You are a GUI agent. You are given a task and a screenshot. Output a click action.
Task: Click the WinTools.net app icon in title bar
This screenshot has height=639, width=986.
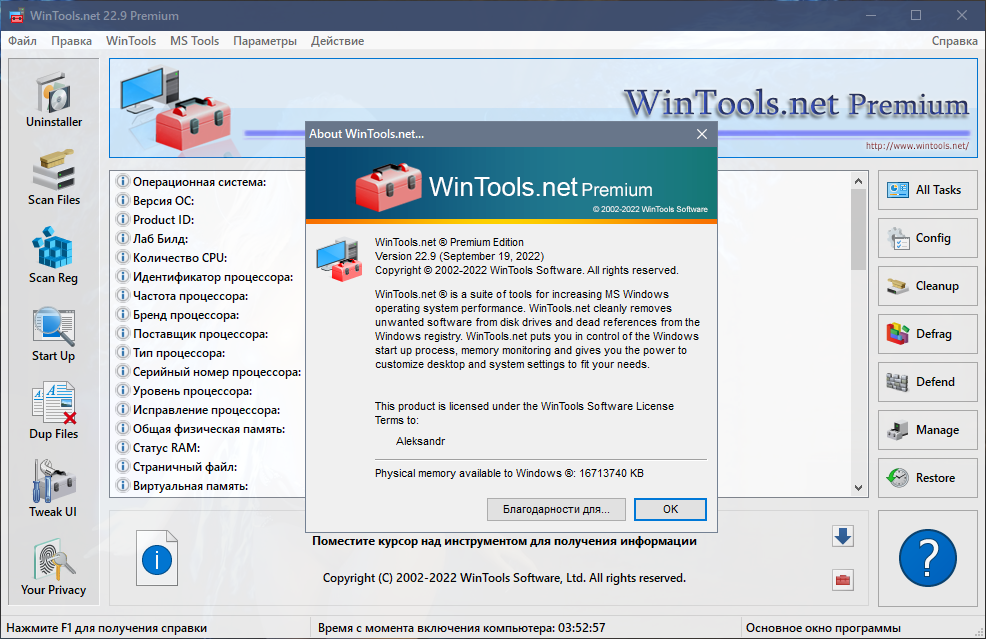16,16
